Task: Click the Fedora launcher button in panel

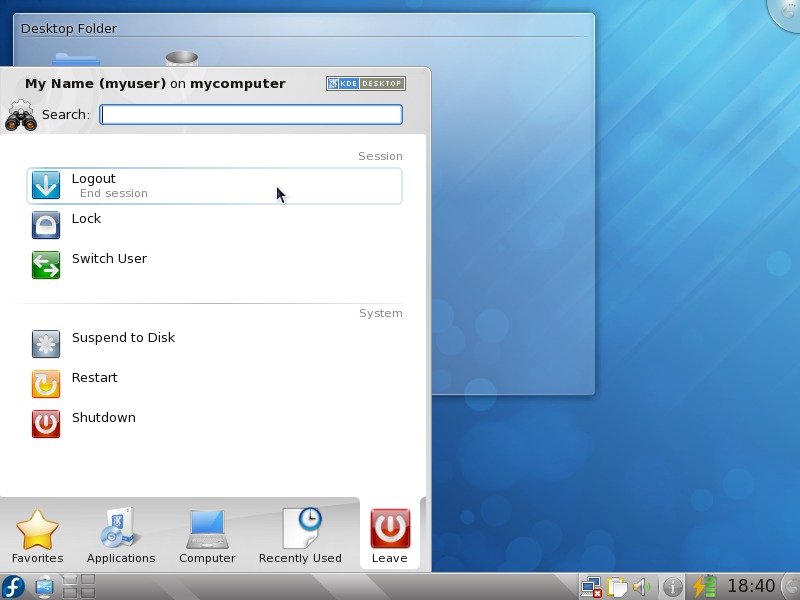Action: (13, 586)
